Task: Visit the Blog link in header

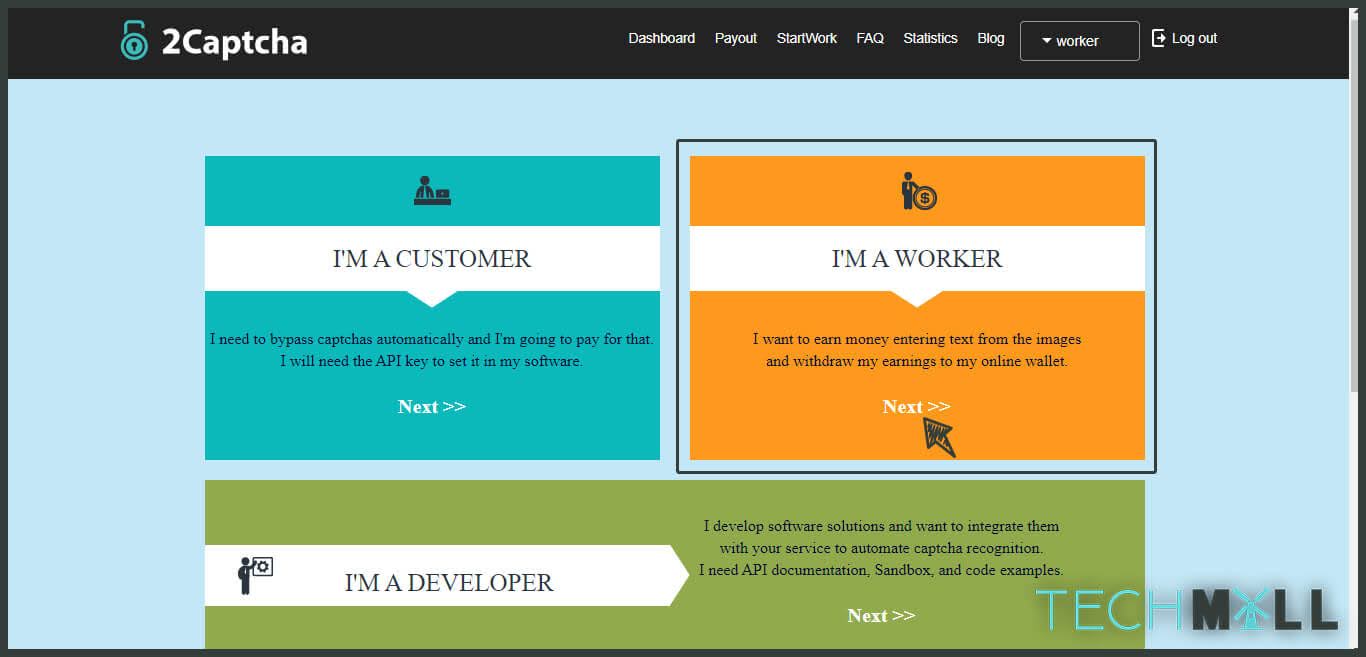Action: click(x=990, y=38)
